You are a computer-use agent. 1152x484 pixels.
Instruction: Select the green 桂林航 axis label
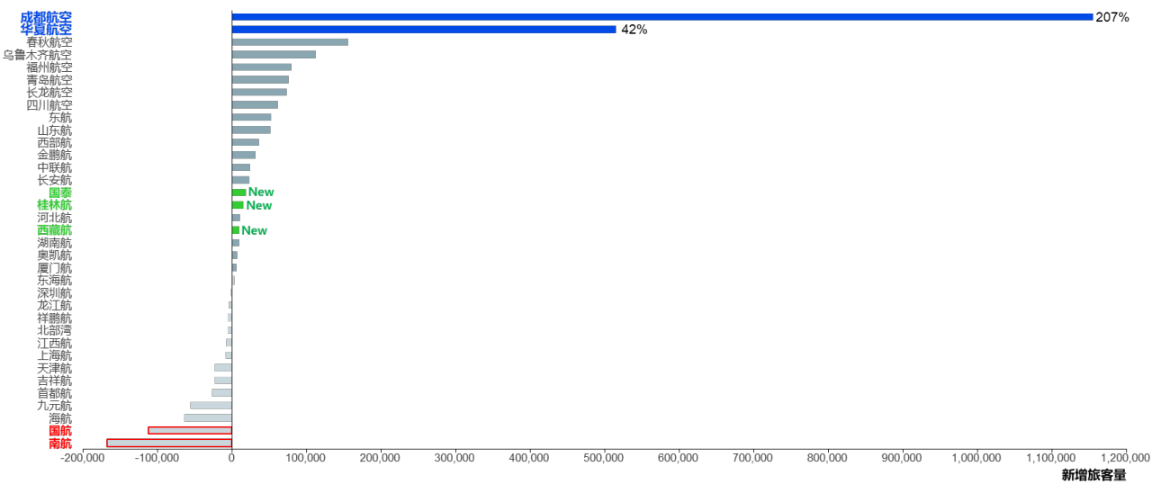(x=54, y=205)
